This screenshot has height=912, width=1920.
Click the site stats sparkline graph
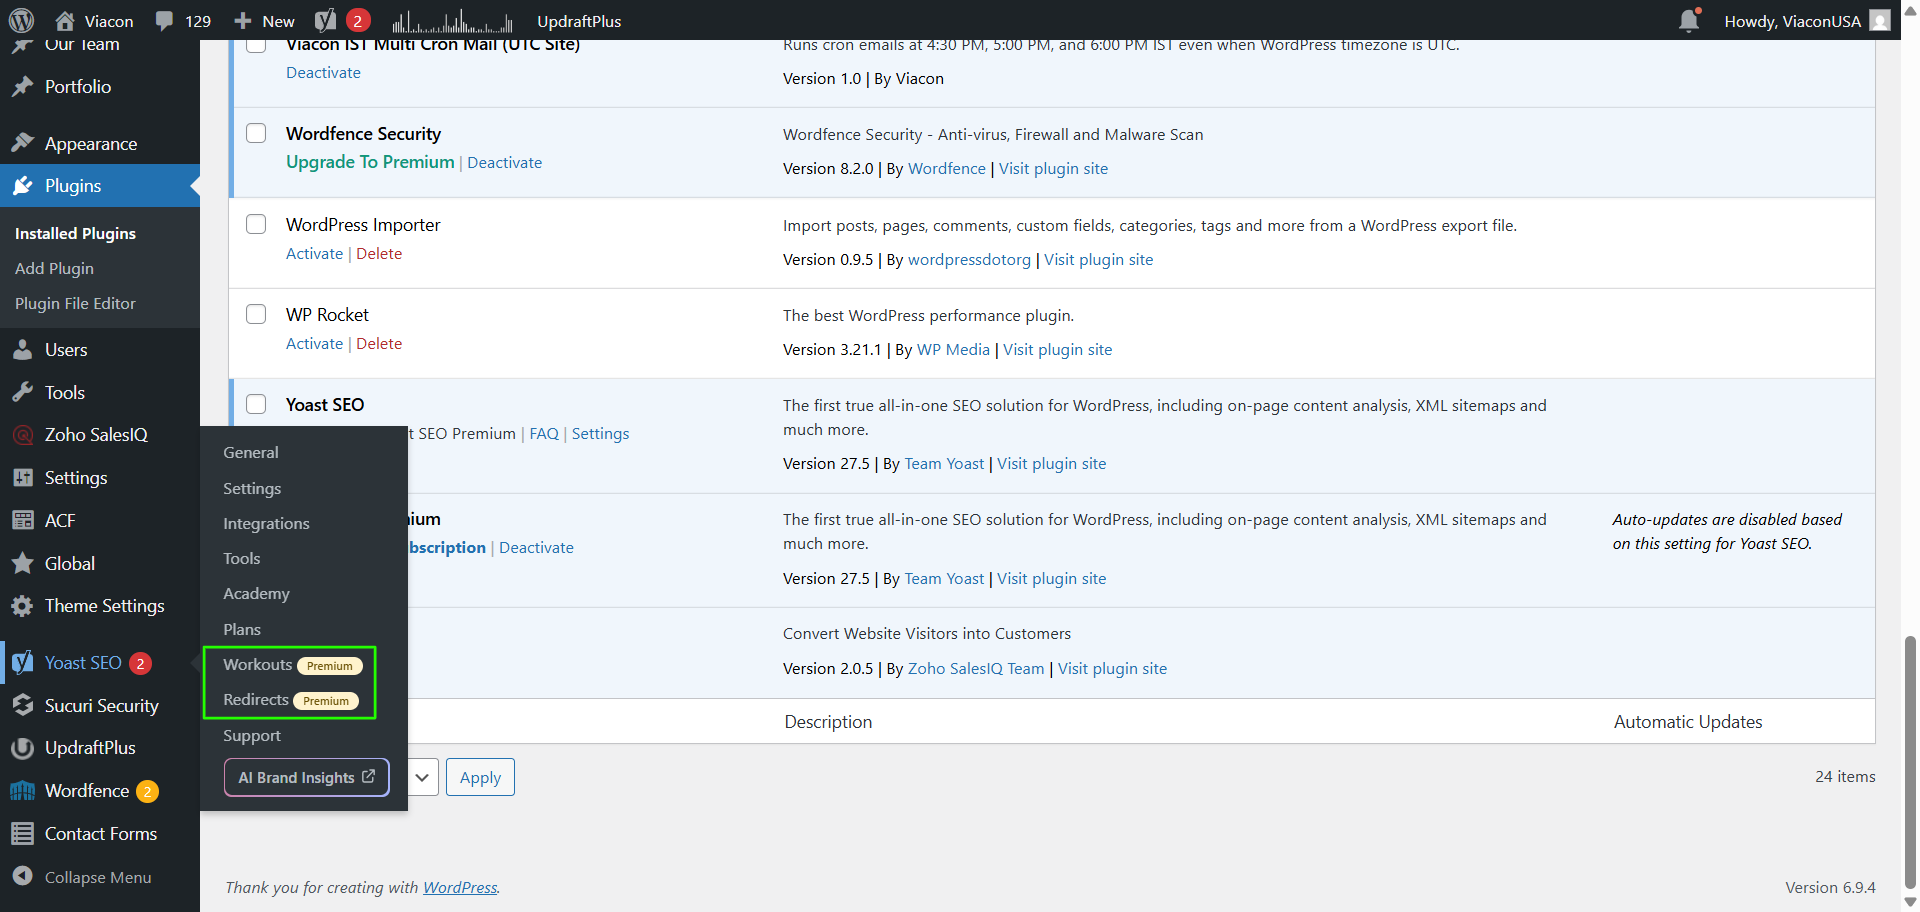click(x=452, y=20)
